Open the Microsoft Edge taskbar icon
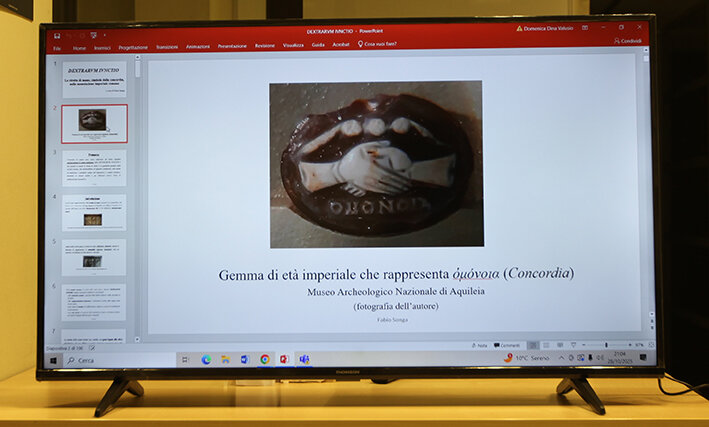The height and width of the screenshot is (427, 709). click(206, 359)
